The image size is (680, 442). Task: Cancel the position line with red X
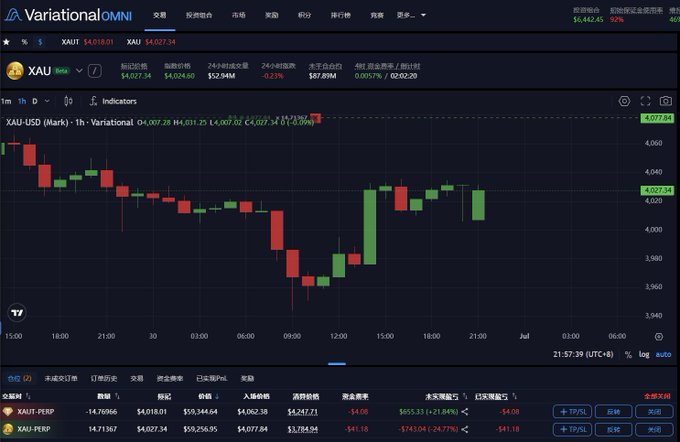[x=316, y=118]
